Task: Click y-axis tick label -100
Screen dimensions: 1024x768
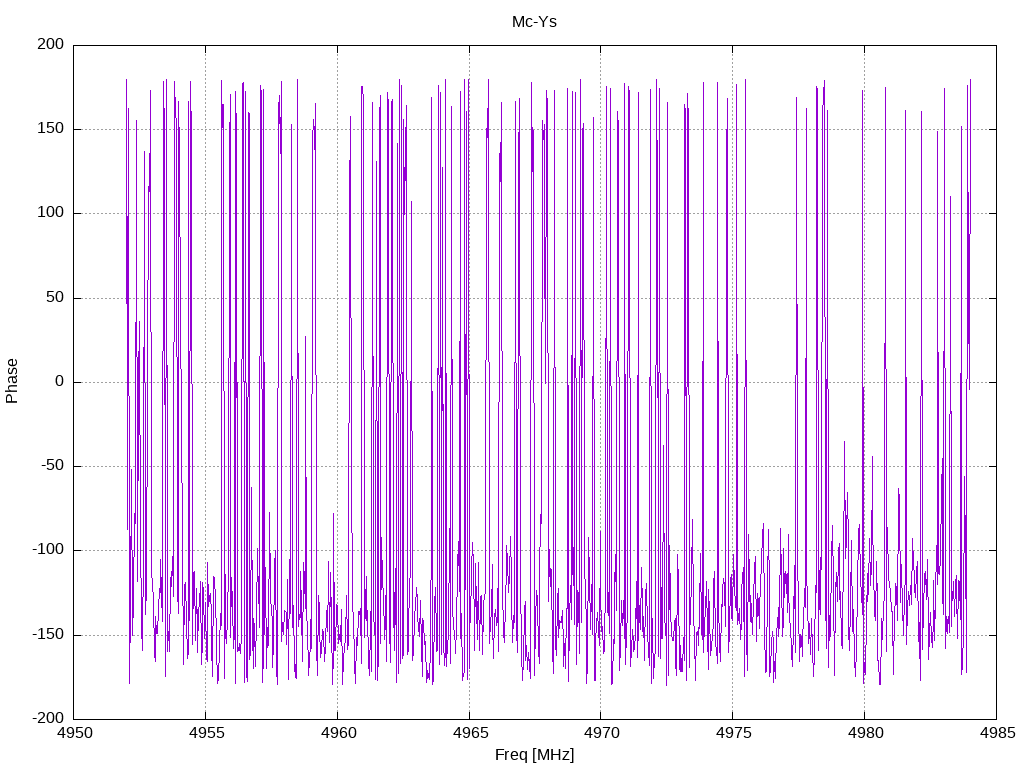Action: (x=48, y=550)
